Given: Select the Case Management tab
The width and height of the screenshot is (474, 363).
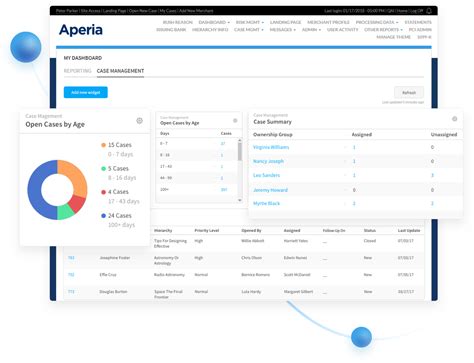Looking at the screenshot, I should [120, 71].
